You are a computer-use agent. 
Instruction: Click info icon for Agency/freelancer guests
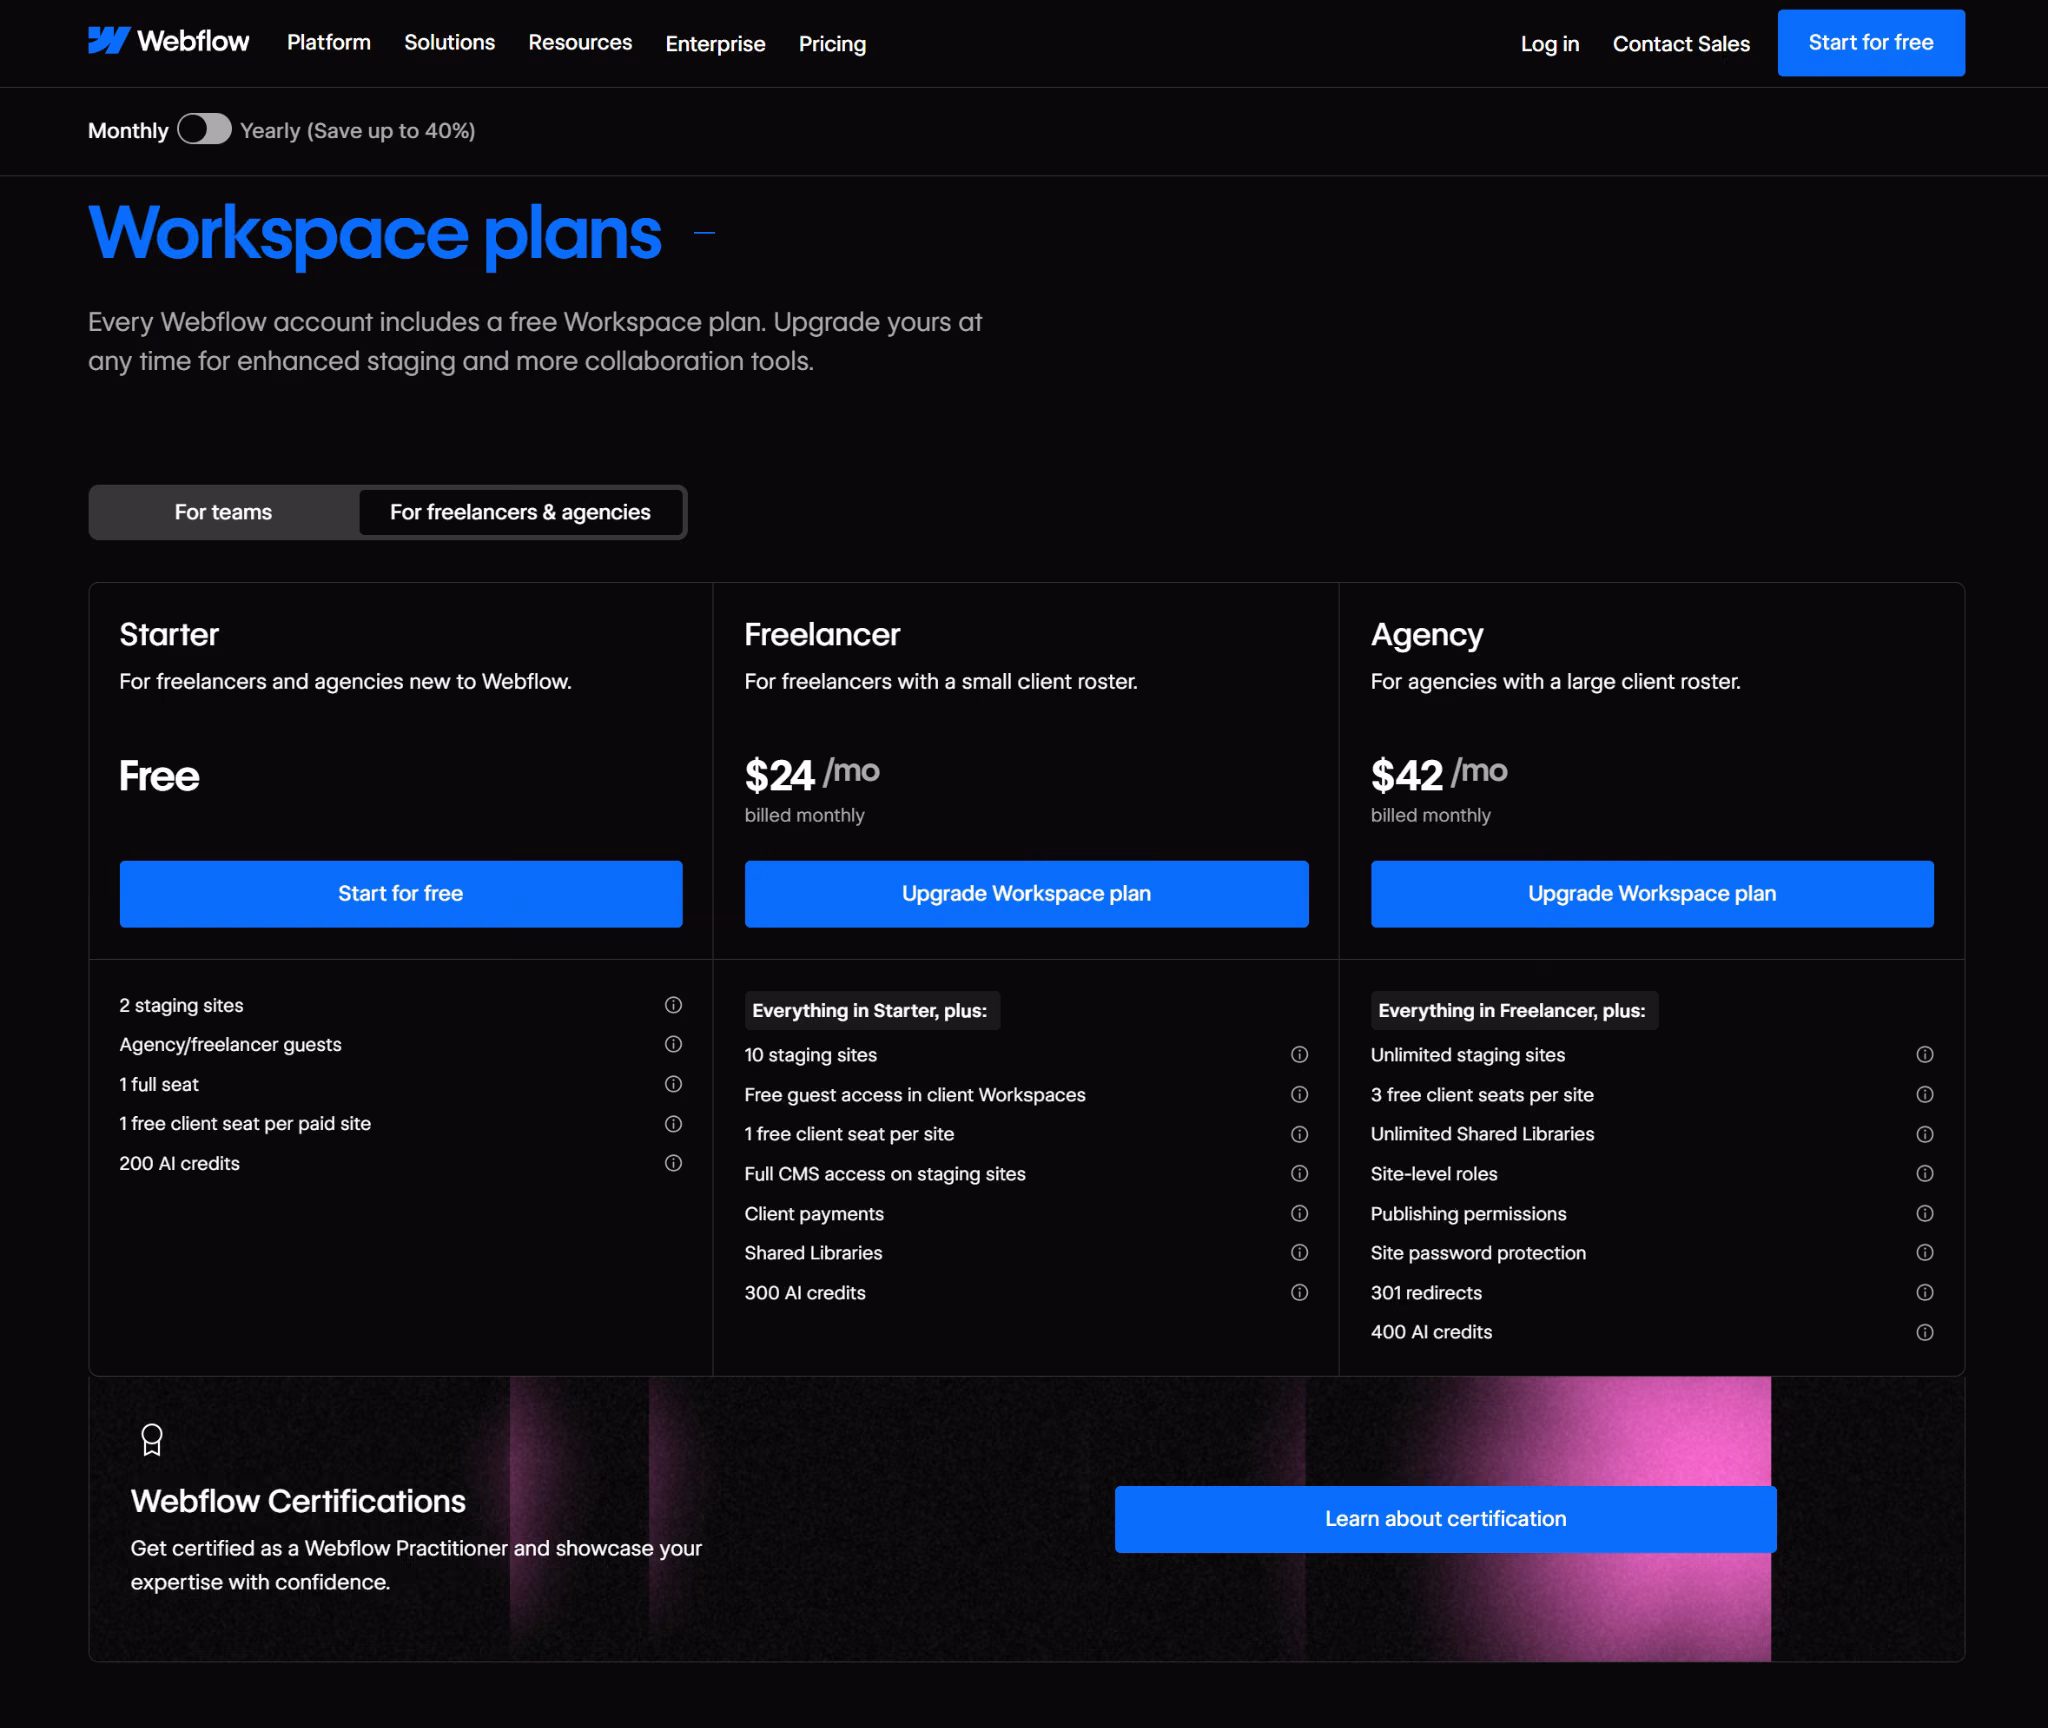[673, 1044]
